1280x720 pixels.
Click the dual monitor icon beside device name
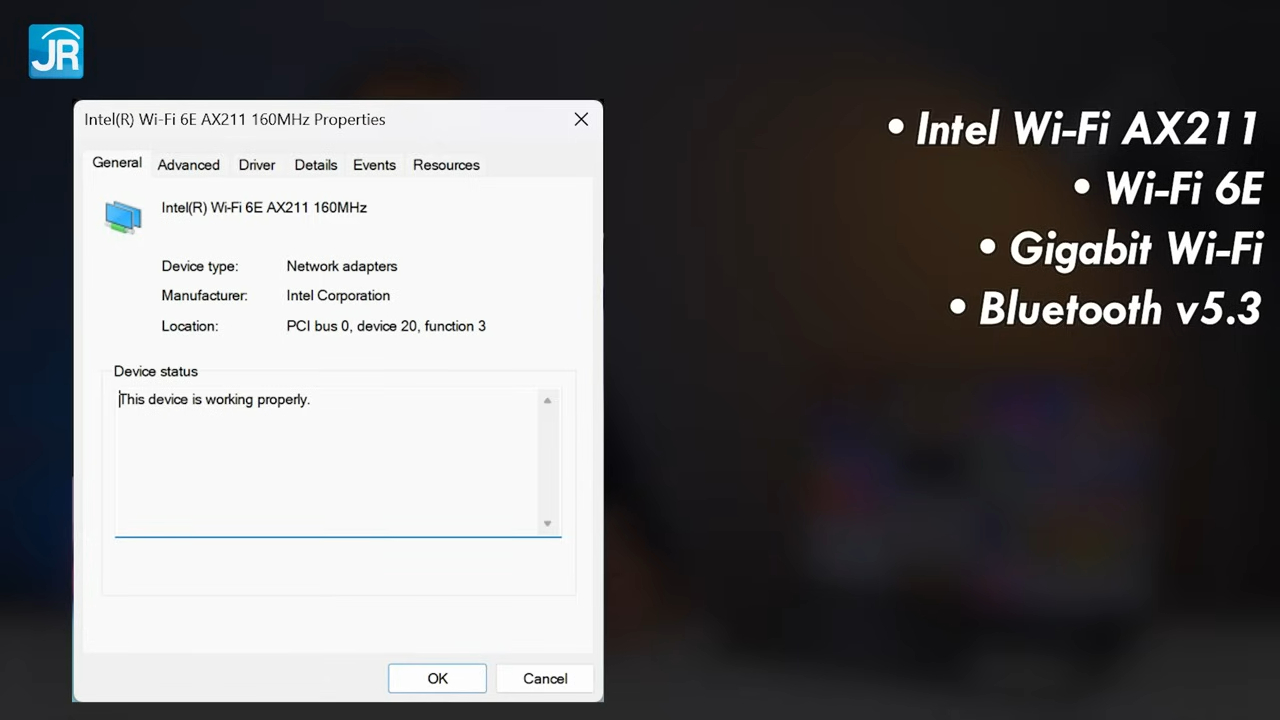(123, 215)
